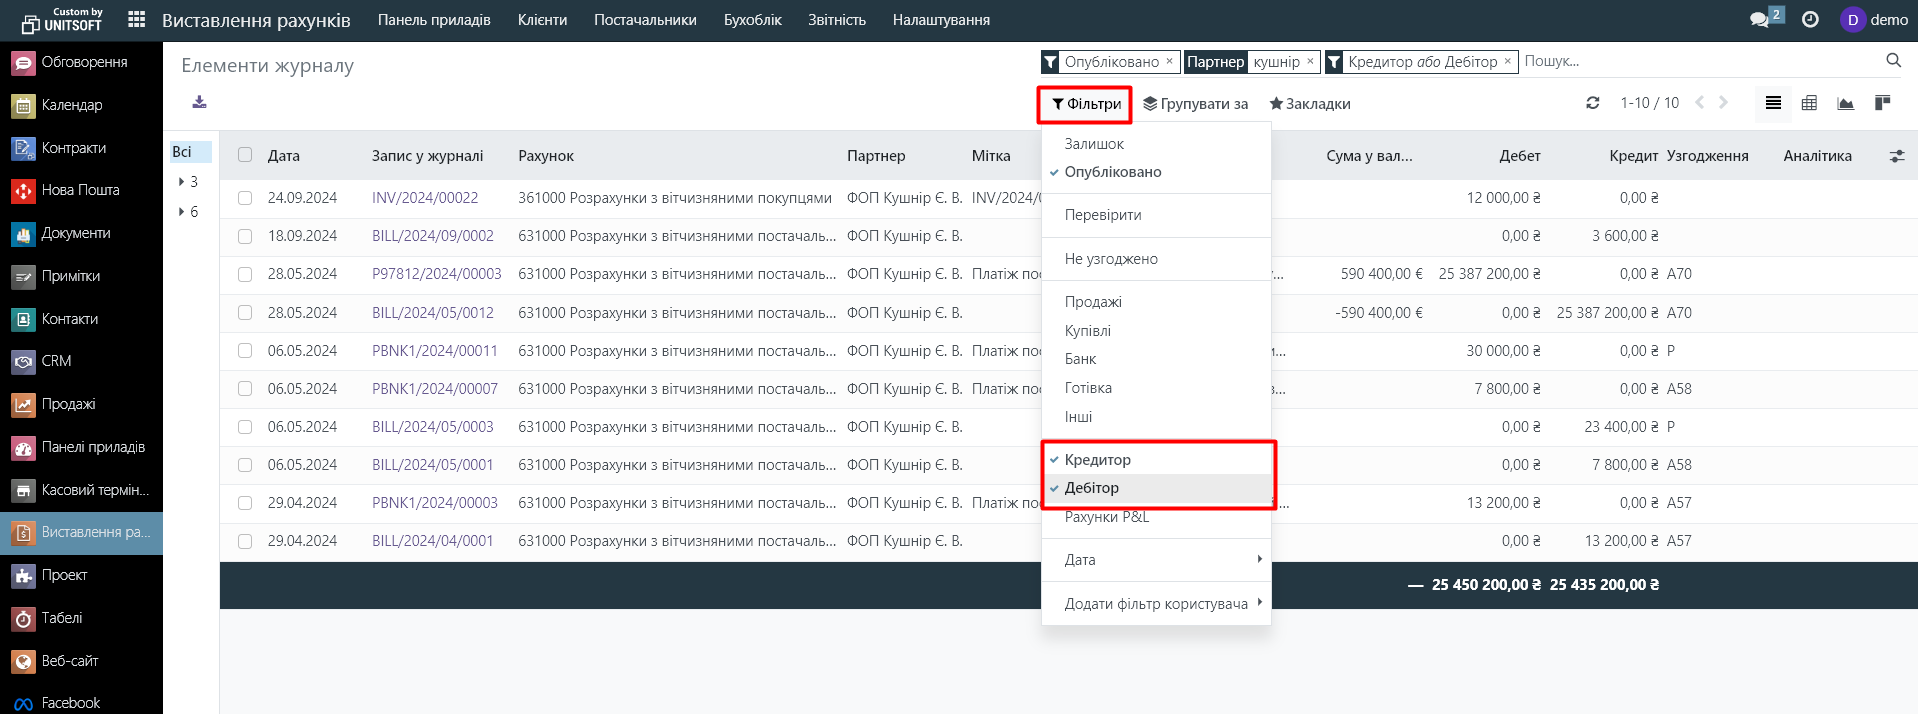1918x714 pixels.
Task: Tick the select-all checkbox in header
Action: click(x=245, y=155)
